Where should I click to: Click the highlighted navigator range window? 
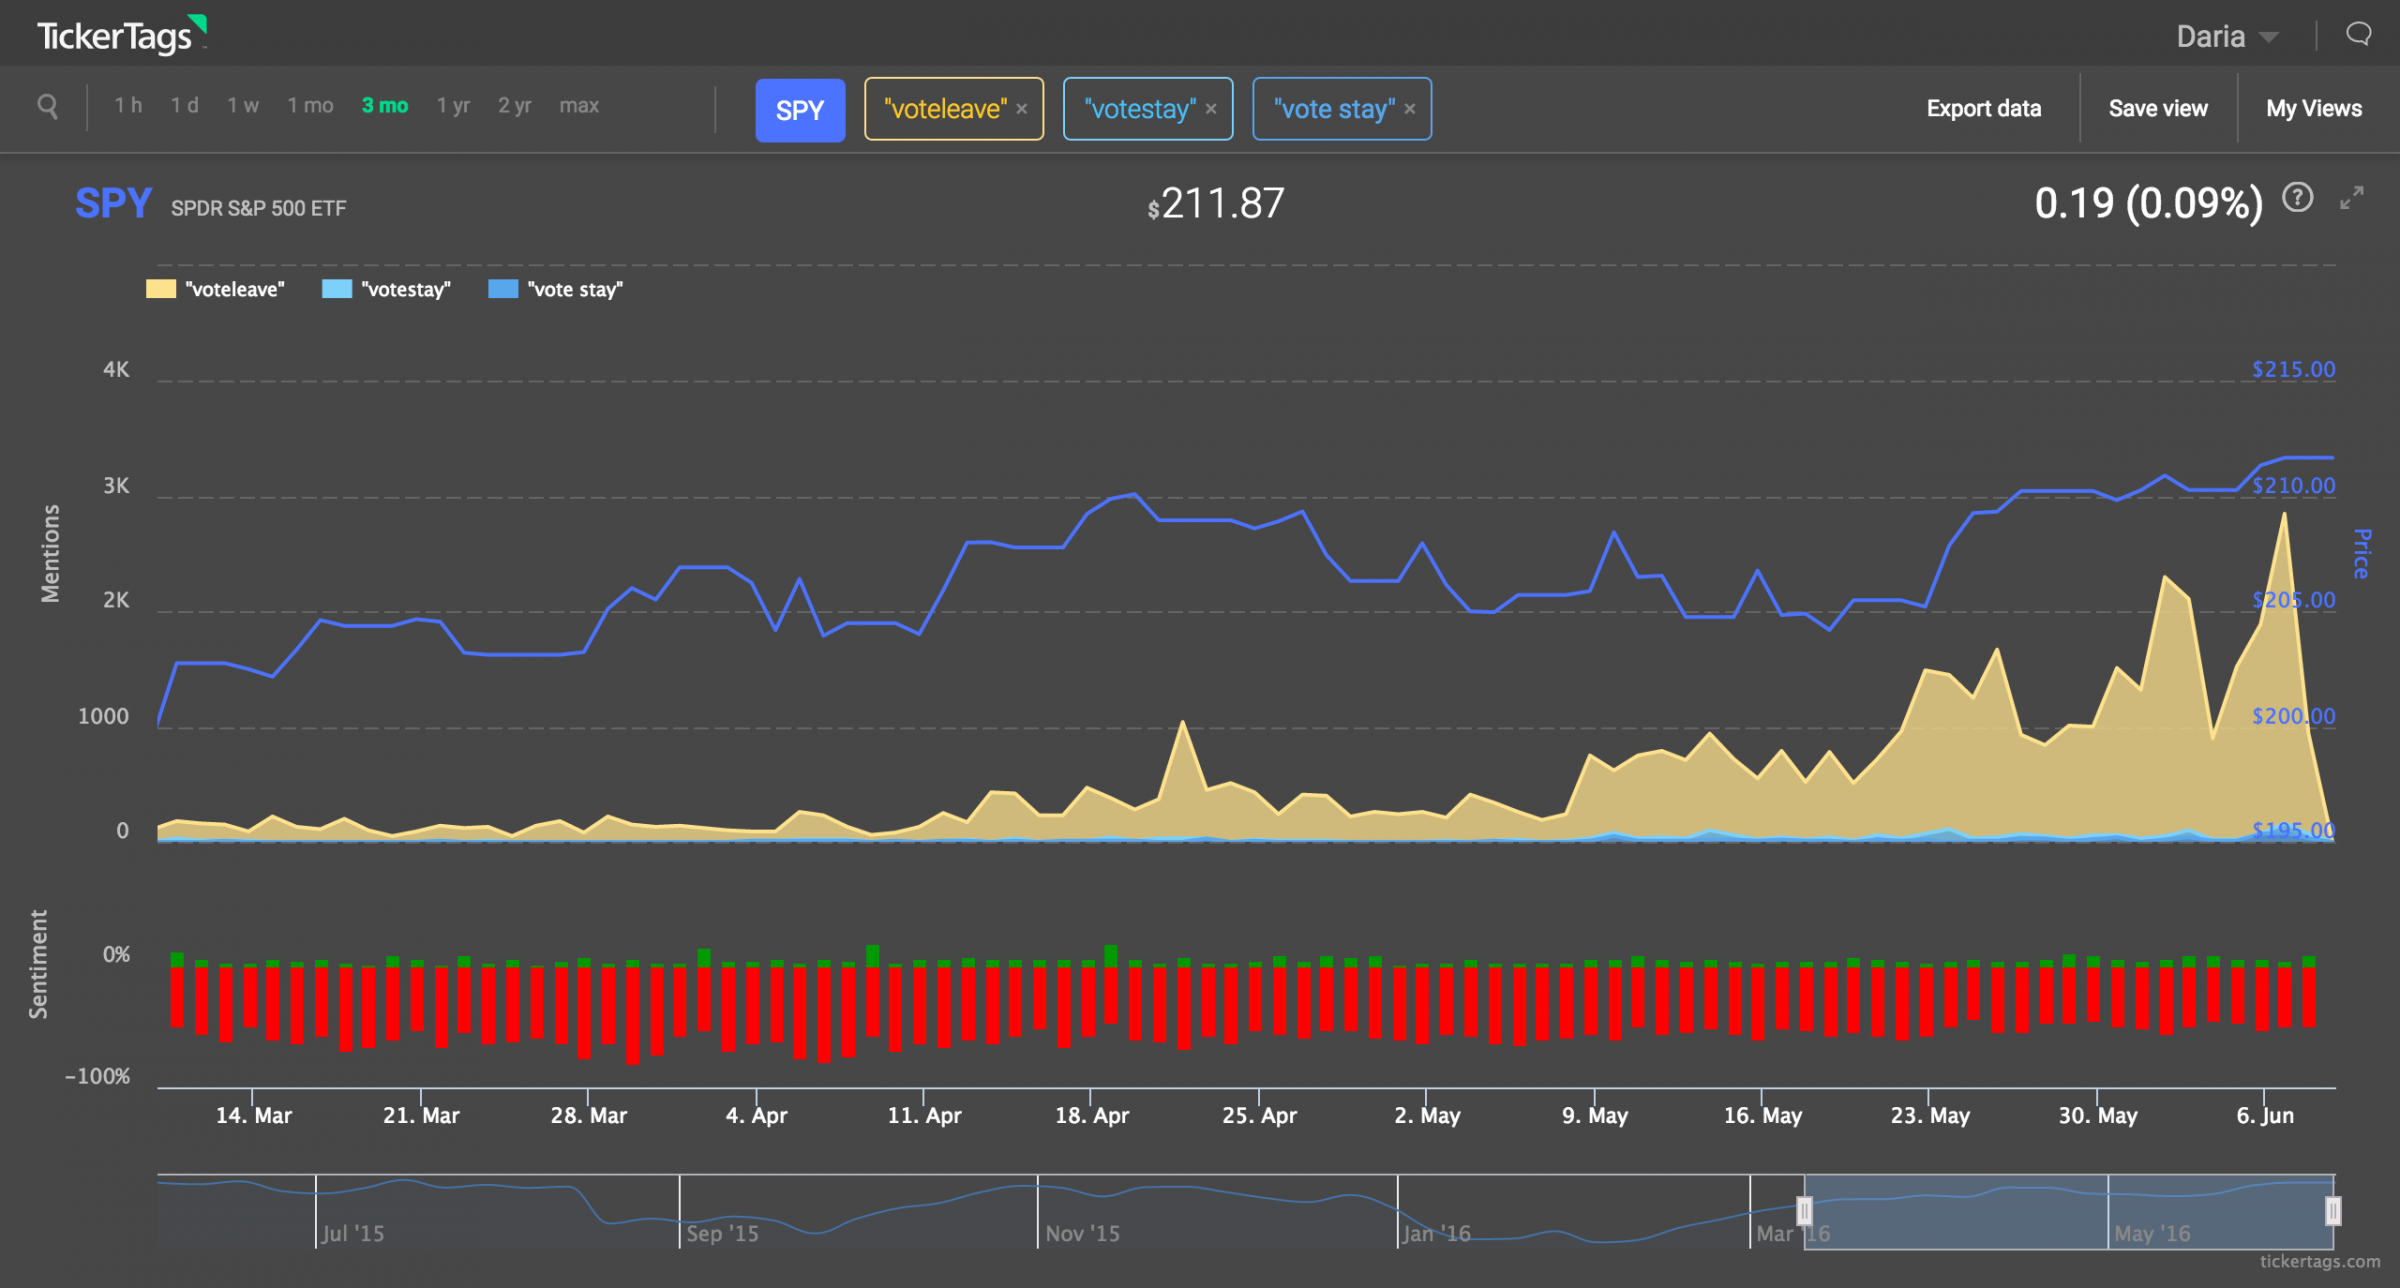[2069, 1212]
